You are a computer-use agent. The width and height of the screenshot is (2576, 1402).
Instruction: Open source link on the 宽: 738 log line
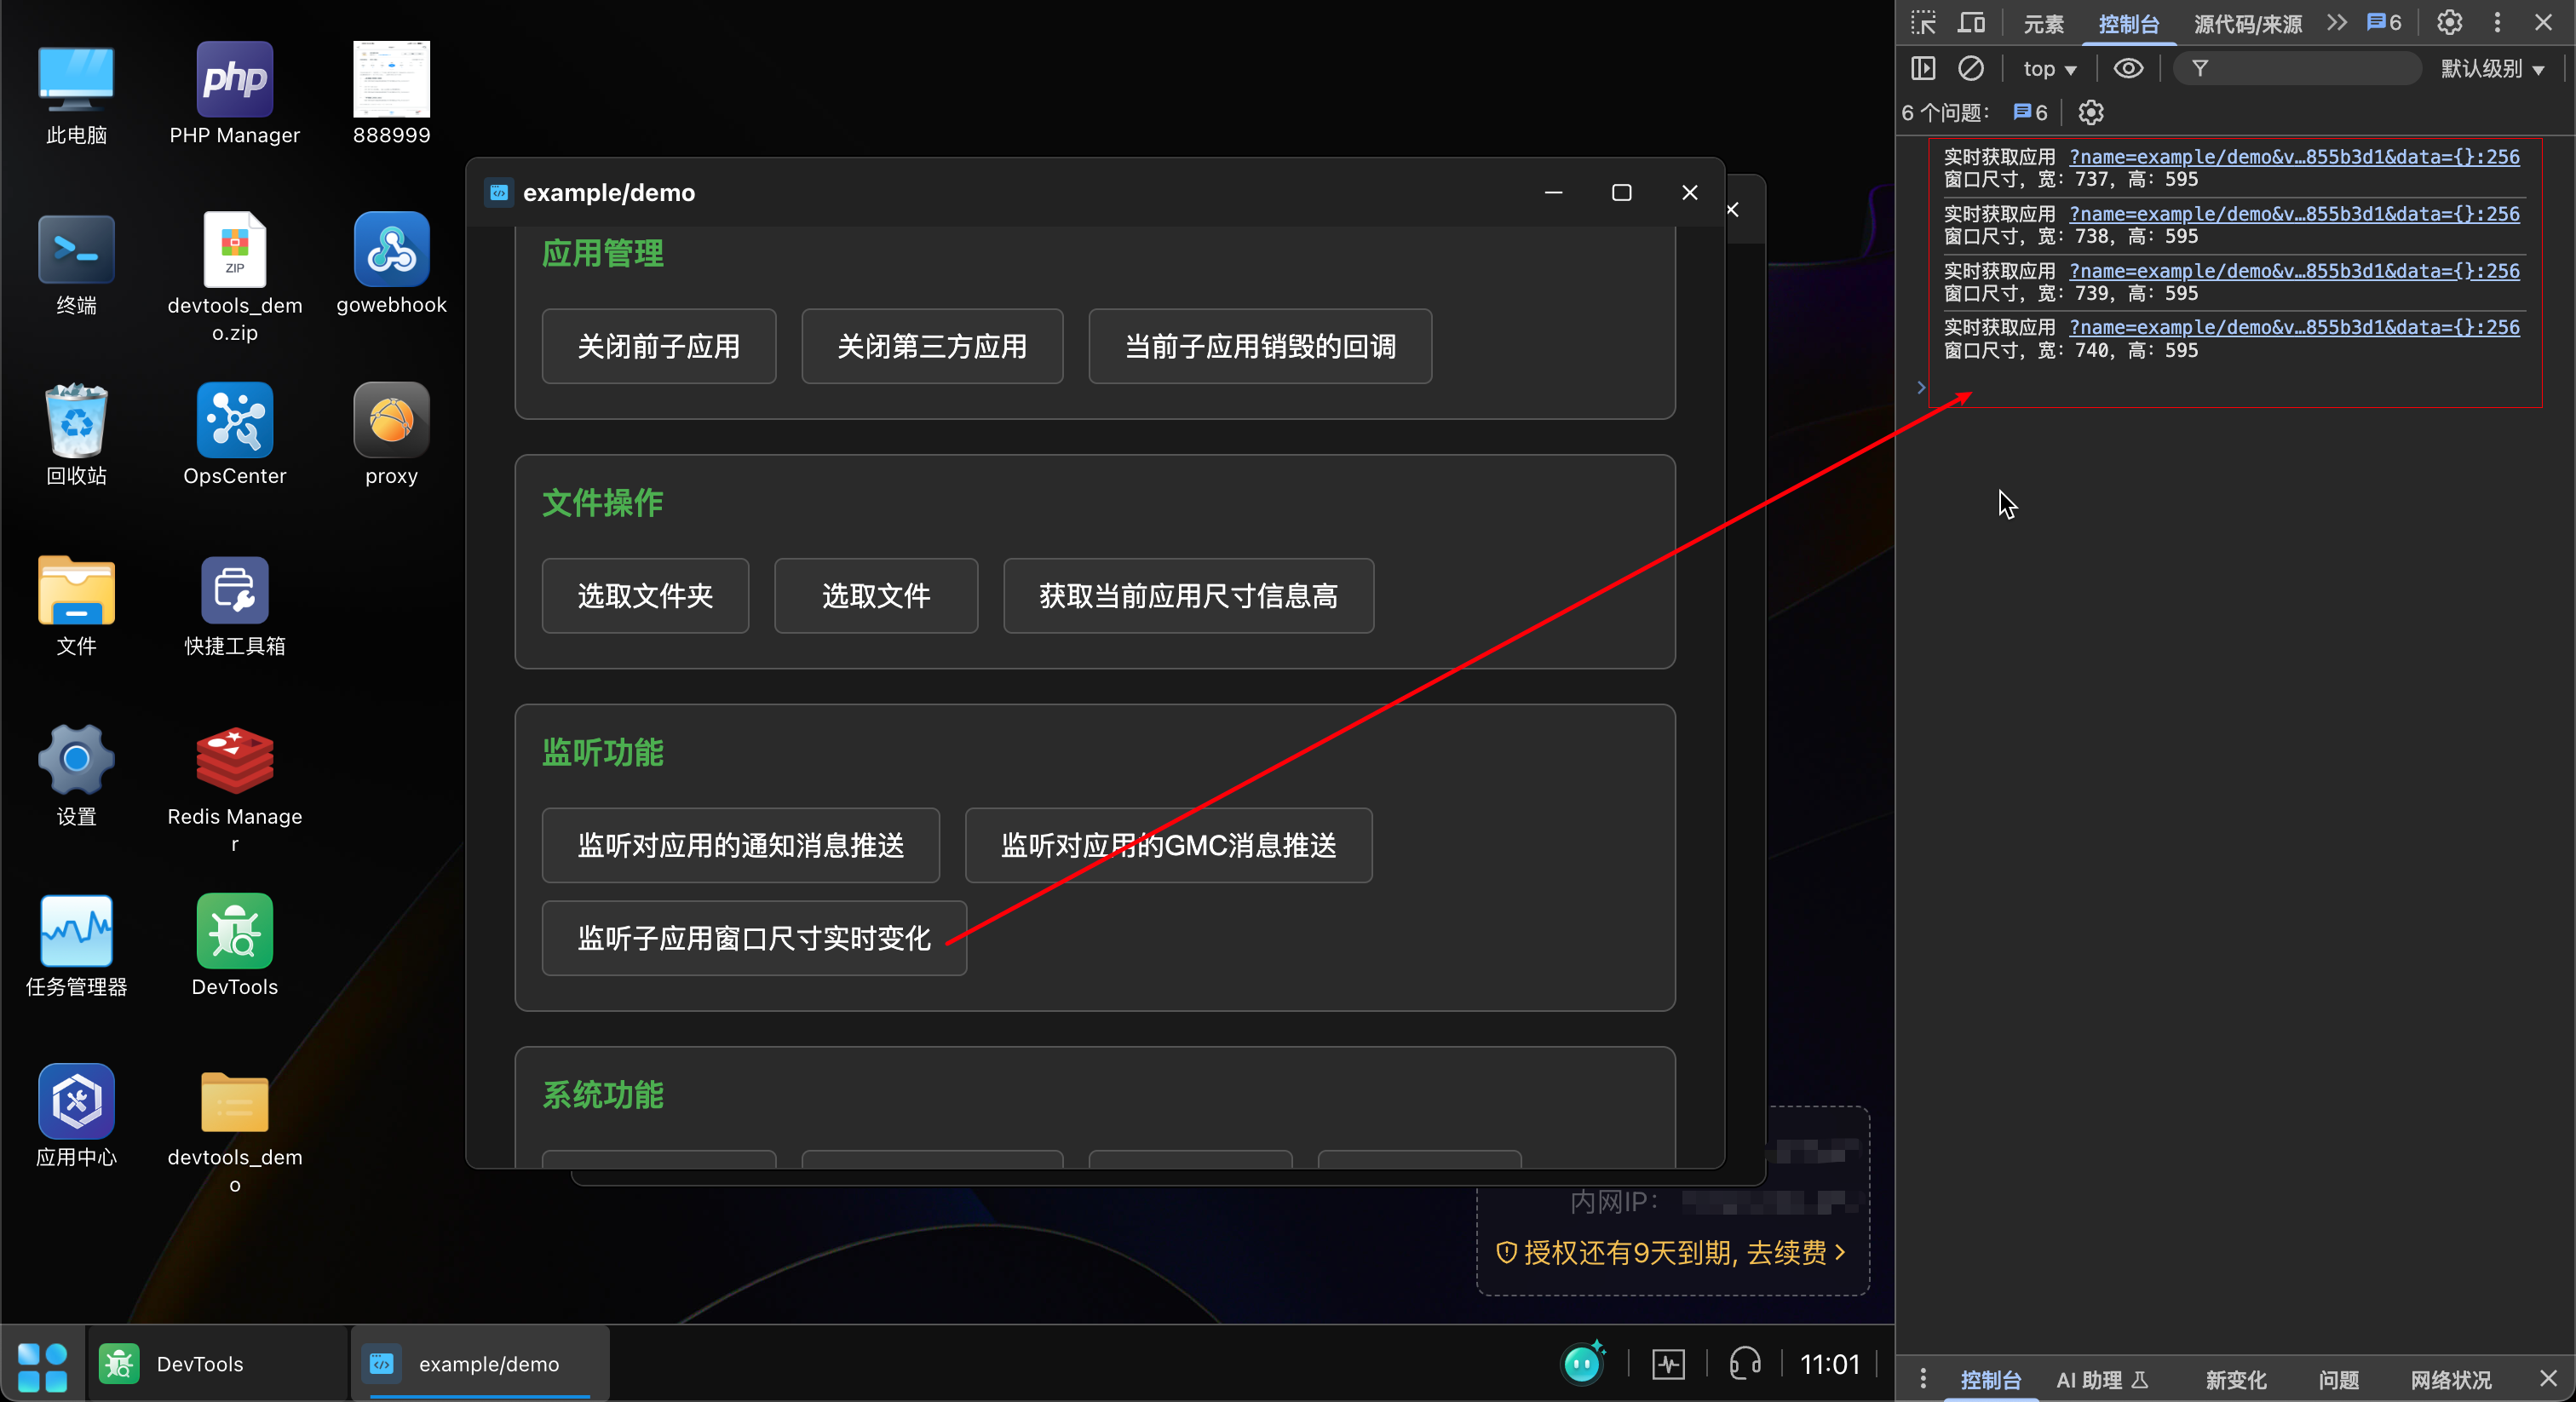pos(2294,214)
